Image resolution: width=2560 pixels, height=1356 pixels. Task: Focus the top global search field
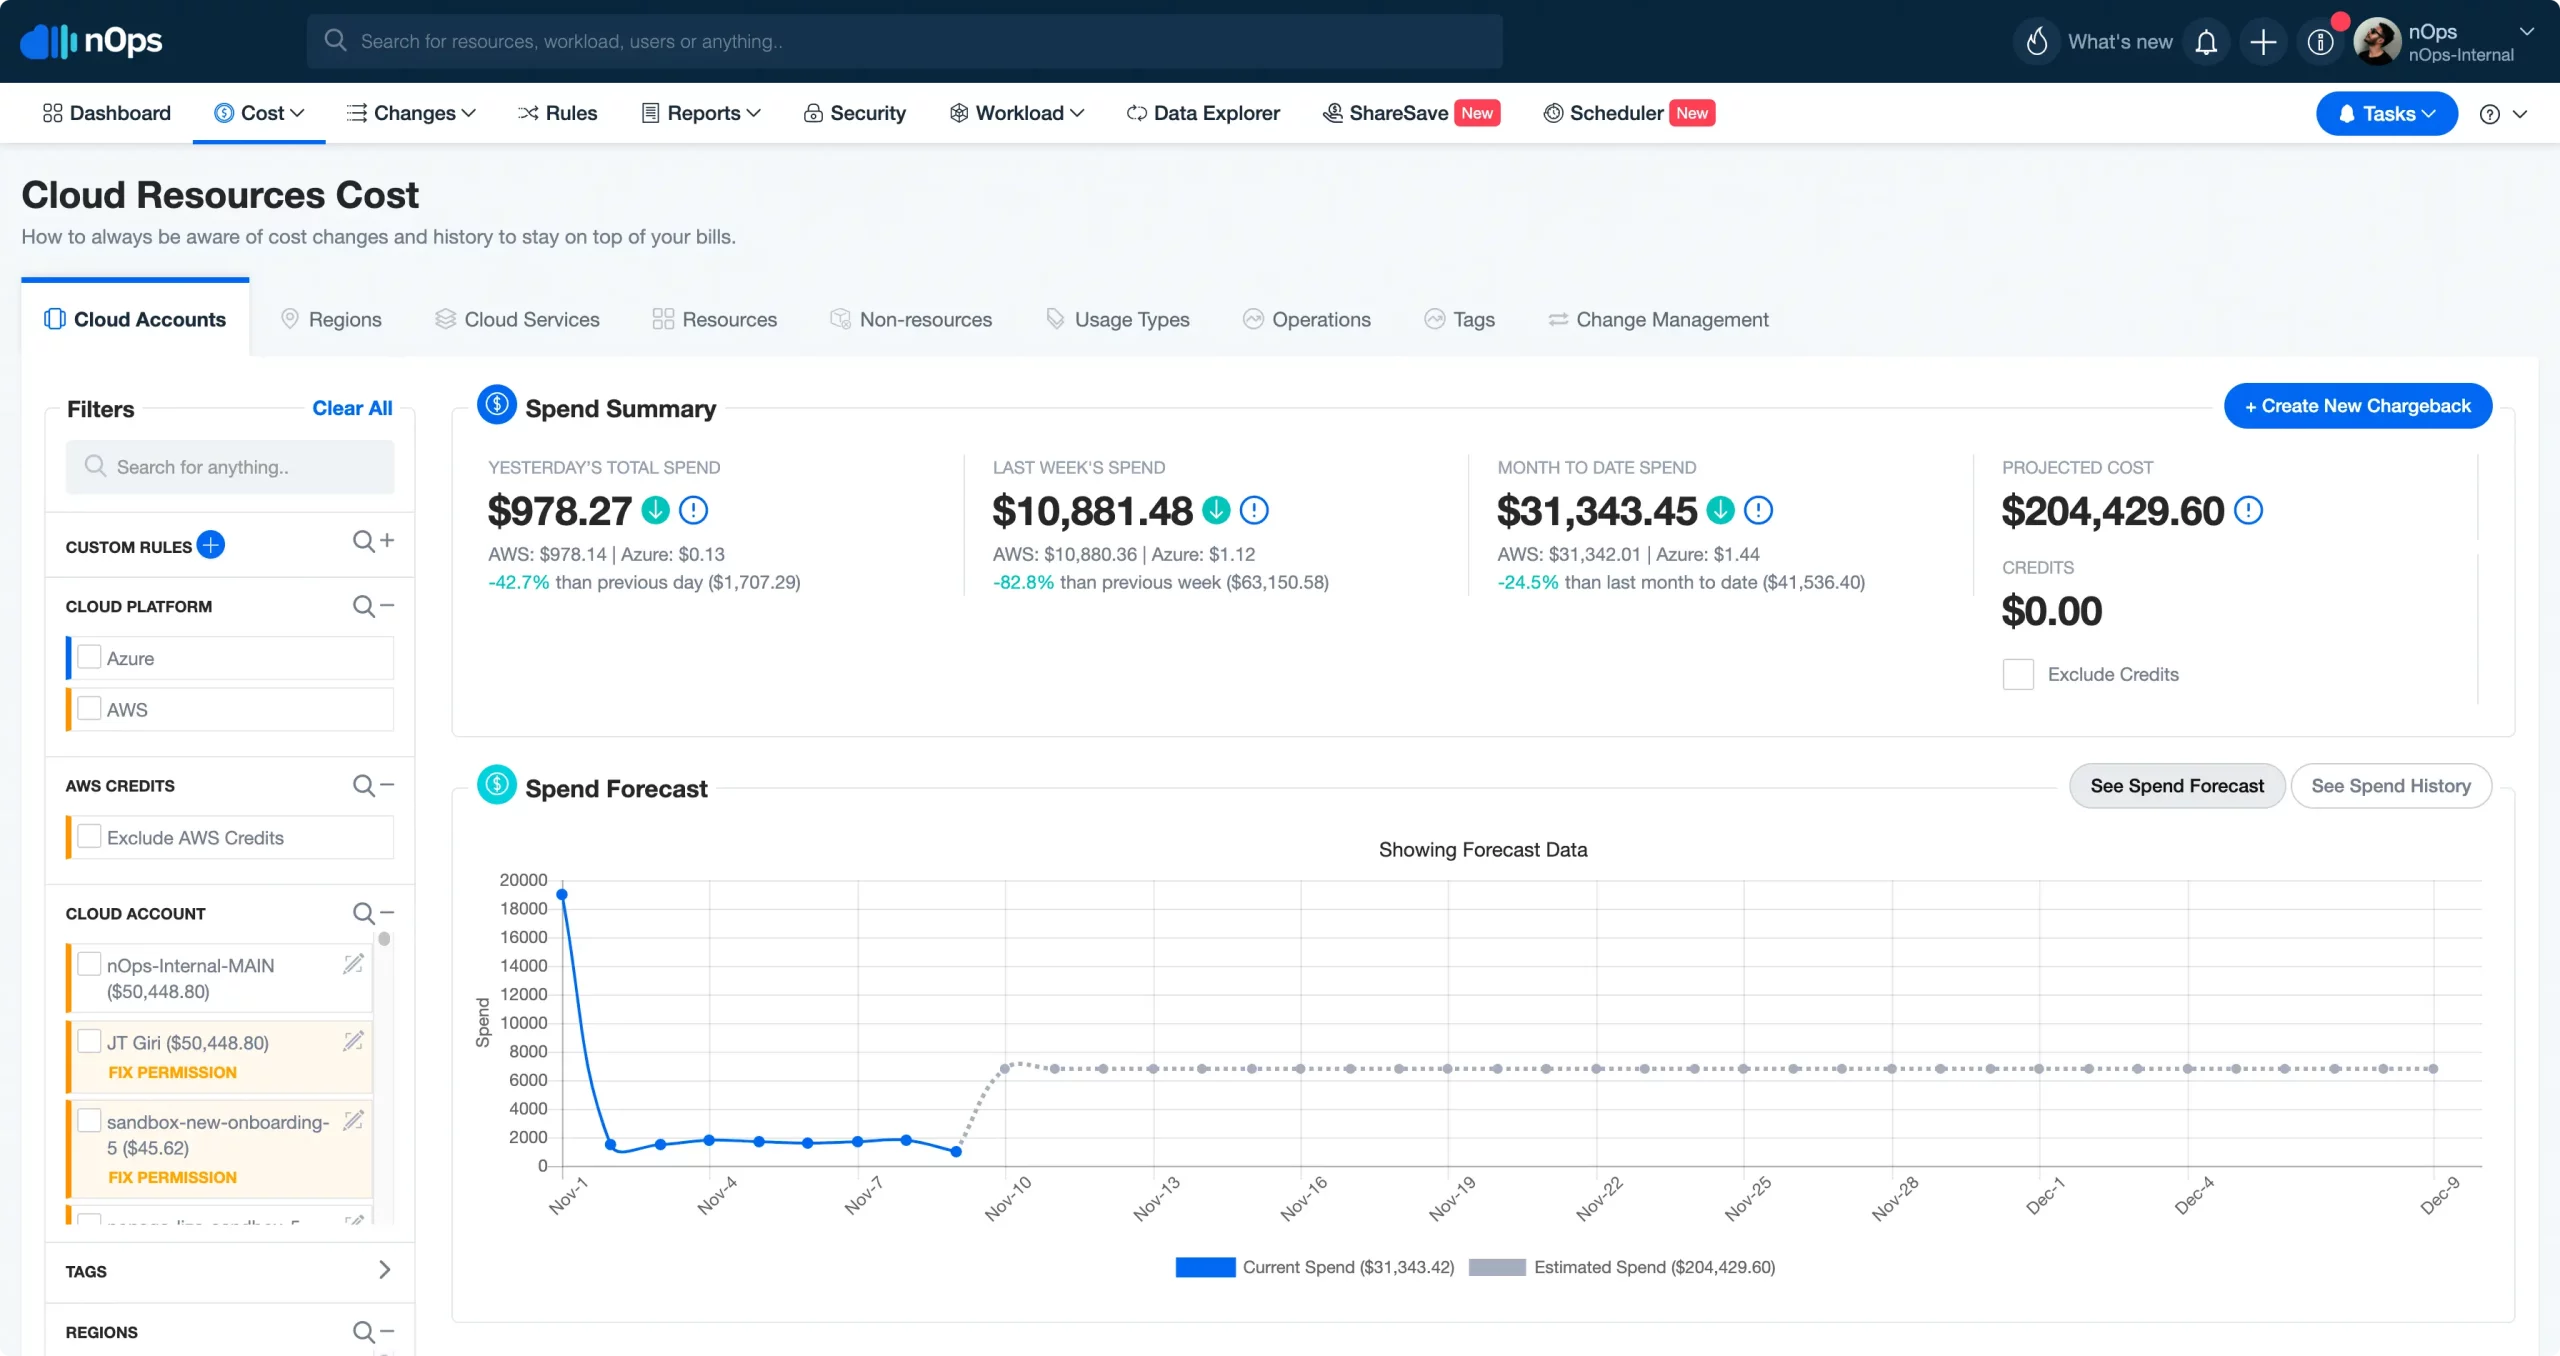coord(904,41)
